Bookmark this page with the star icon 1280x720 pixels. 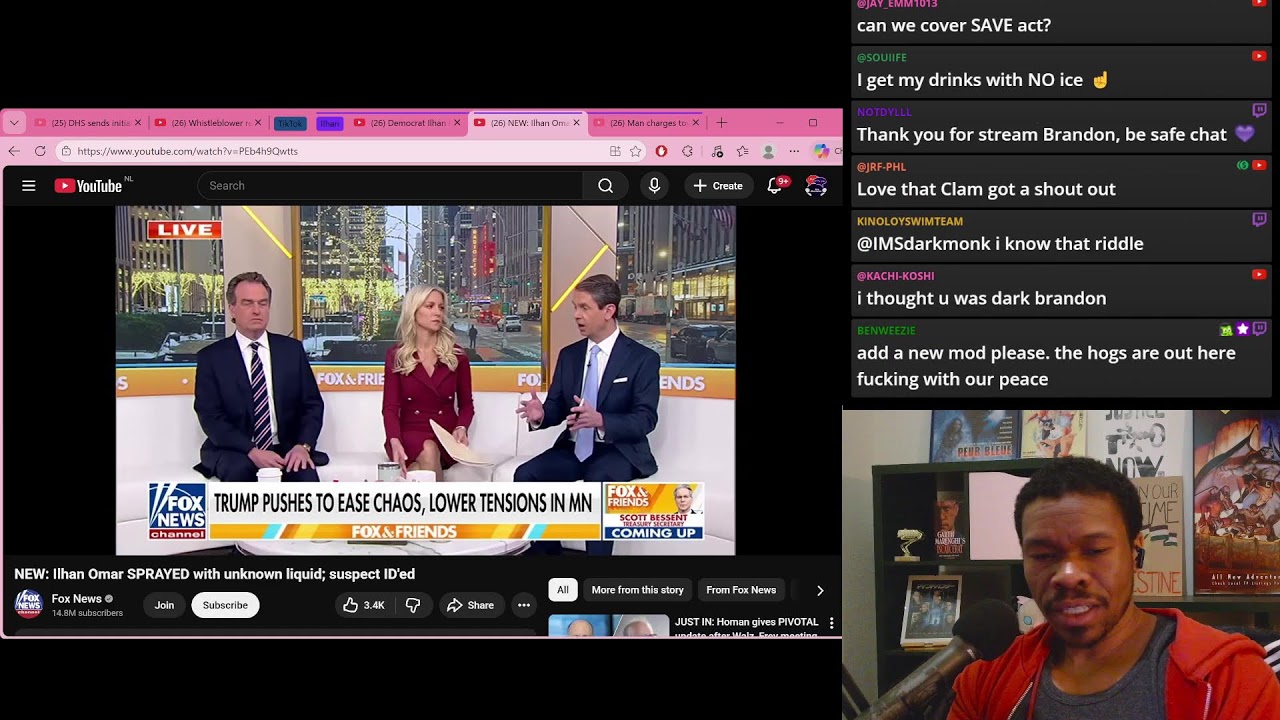click(x=635, y=151)
